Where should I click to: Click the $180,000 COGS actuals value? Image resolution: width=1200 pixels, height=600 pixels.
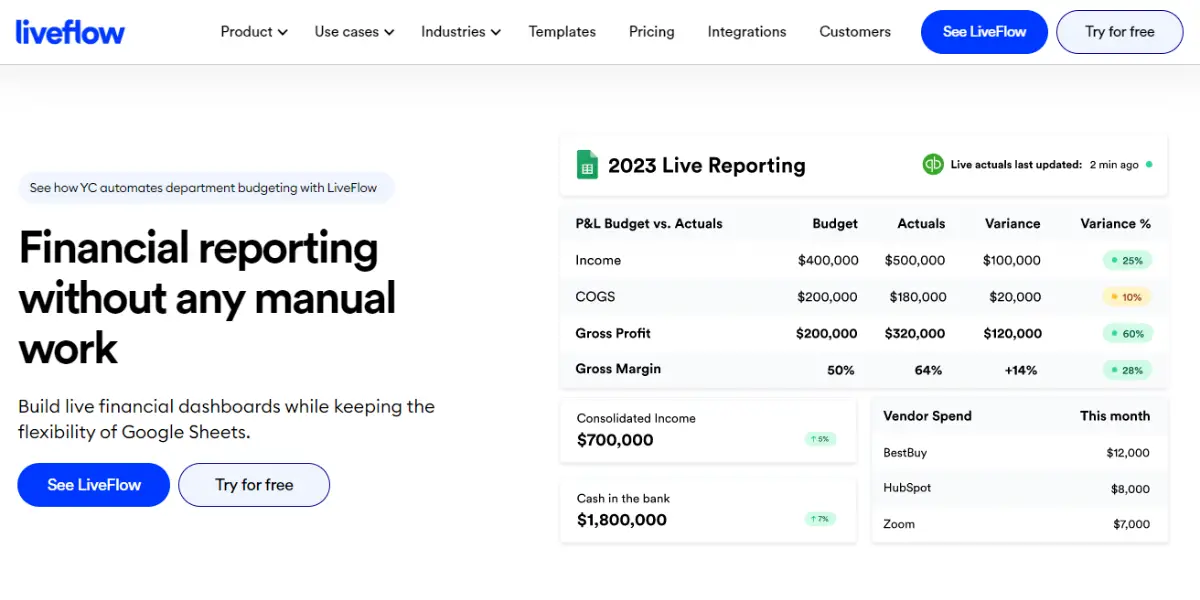(918, 297)
